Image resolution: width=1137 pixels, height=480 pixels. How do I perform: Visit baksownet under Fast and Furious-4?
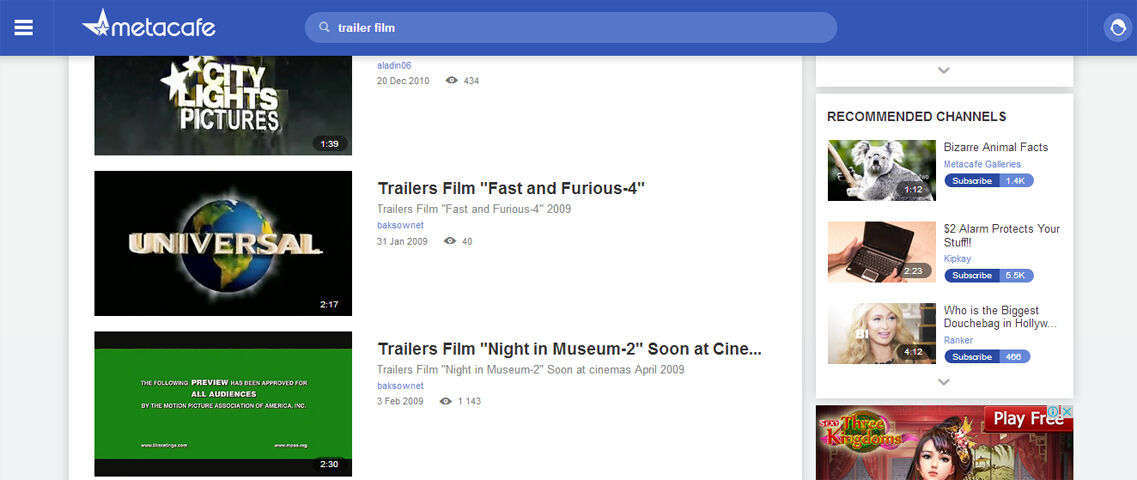(400, 225)
